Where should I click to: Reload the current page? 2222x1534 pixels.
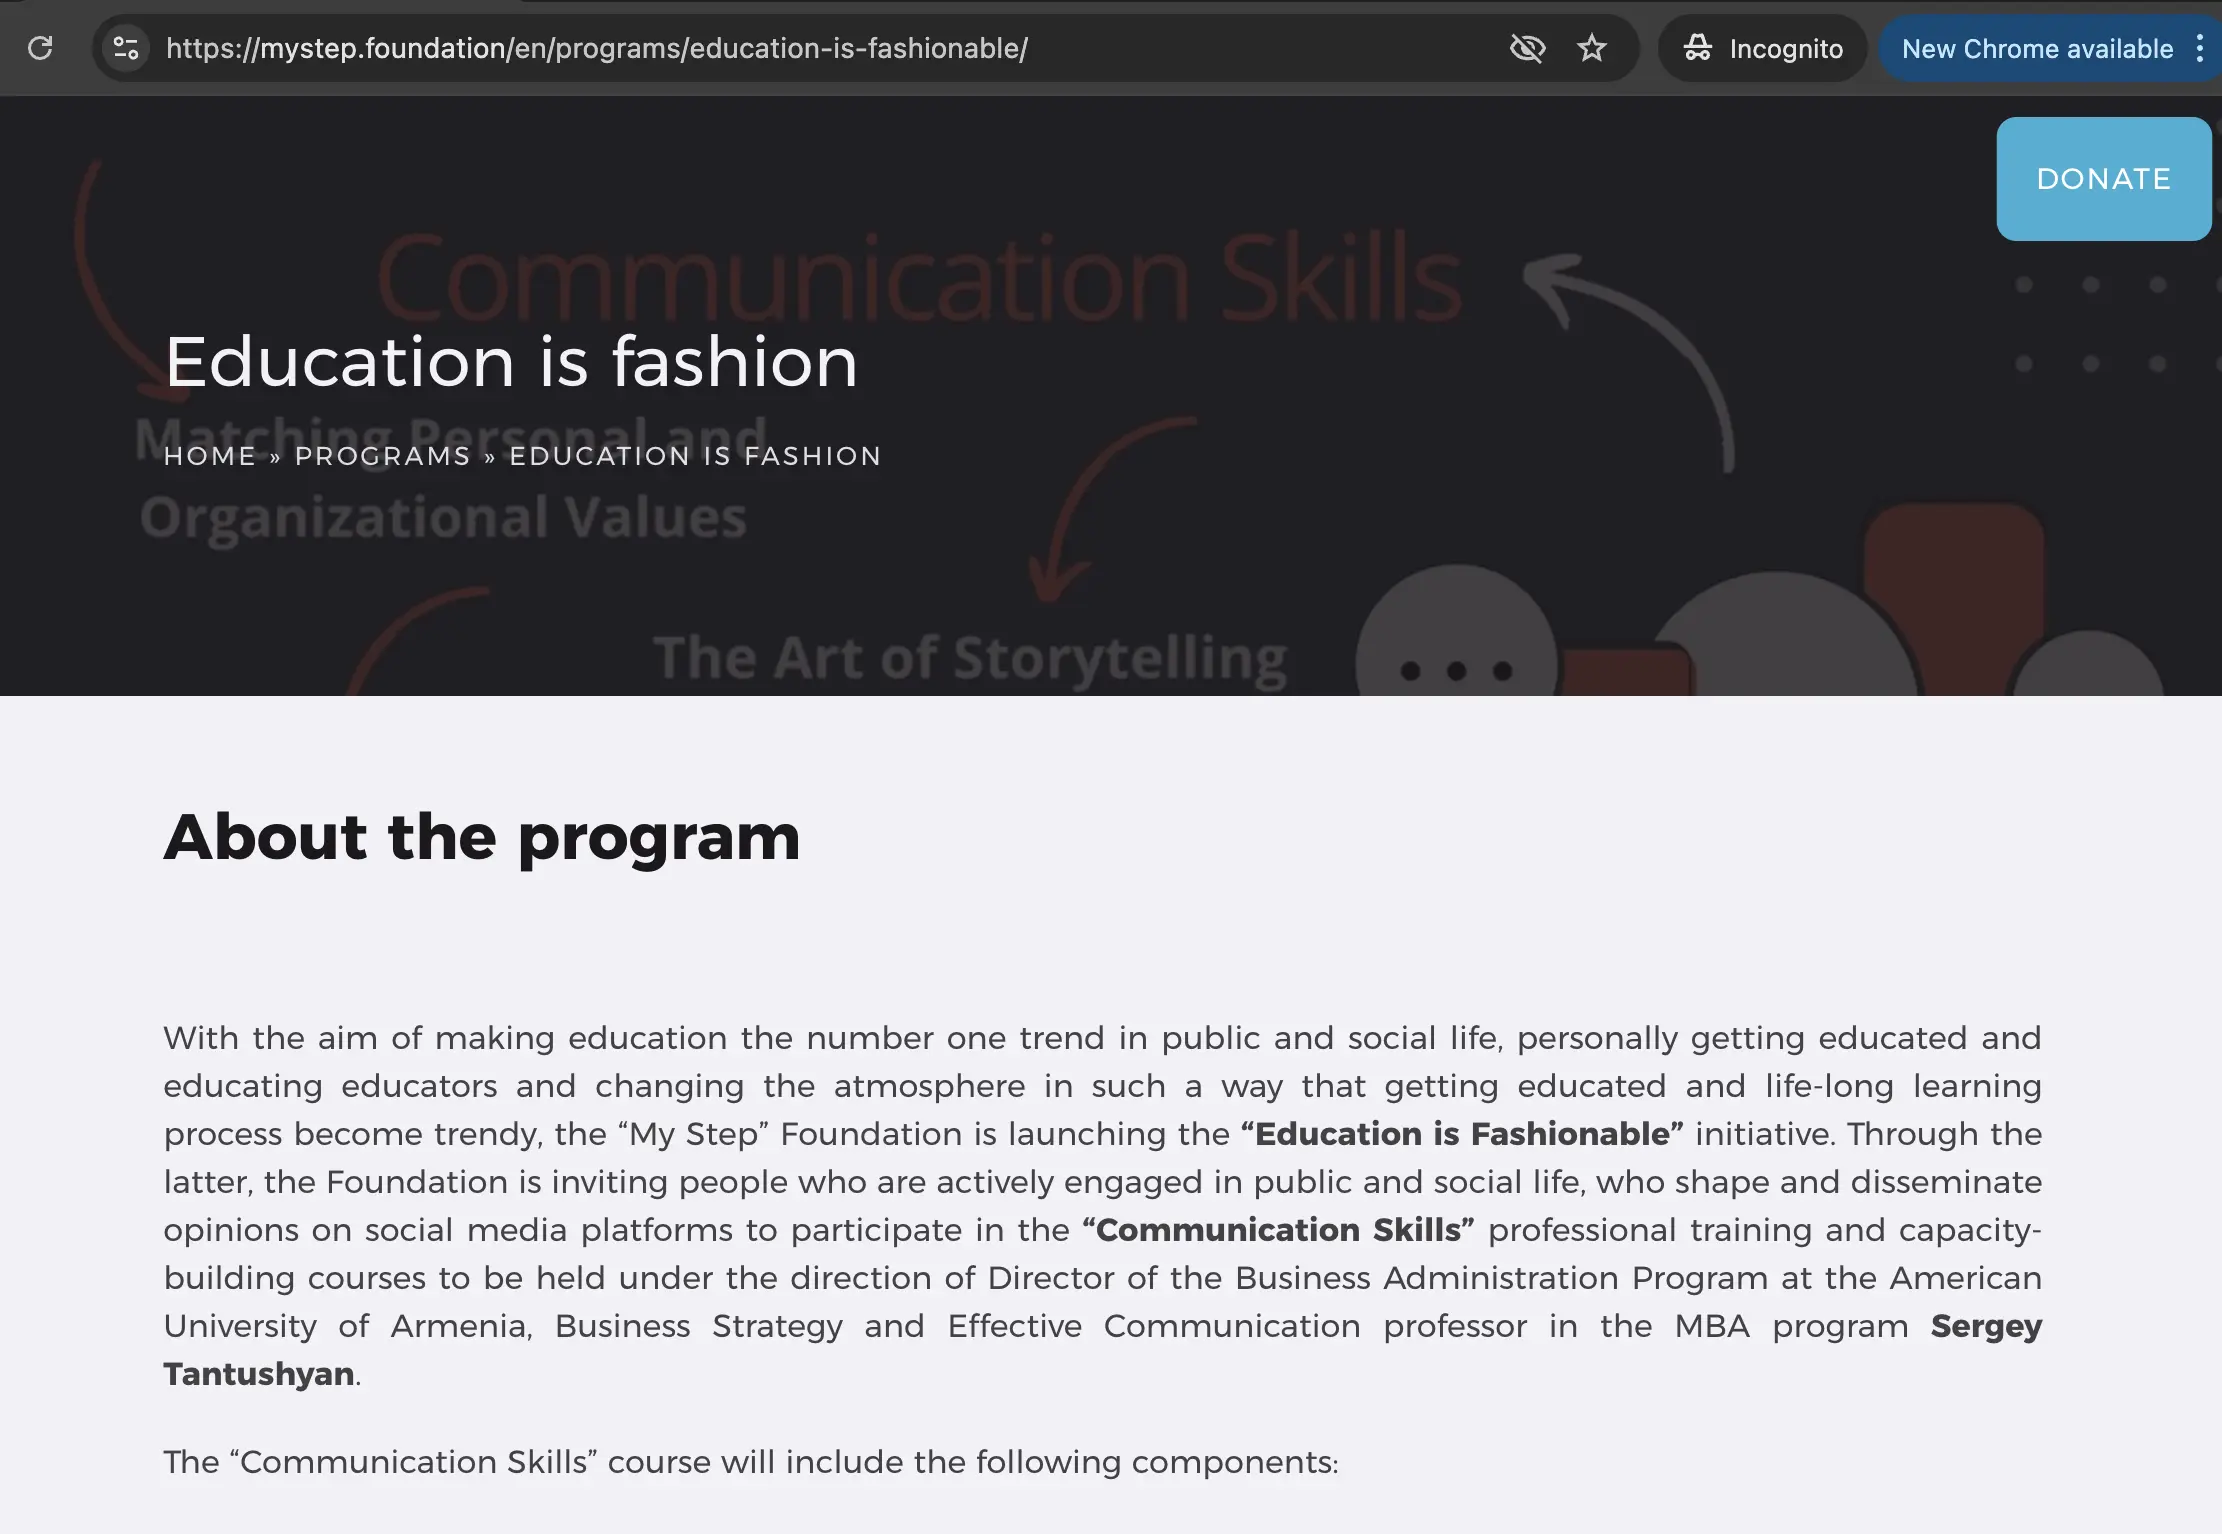pos(41,48)
